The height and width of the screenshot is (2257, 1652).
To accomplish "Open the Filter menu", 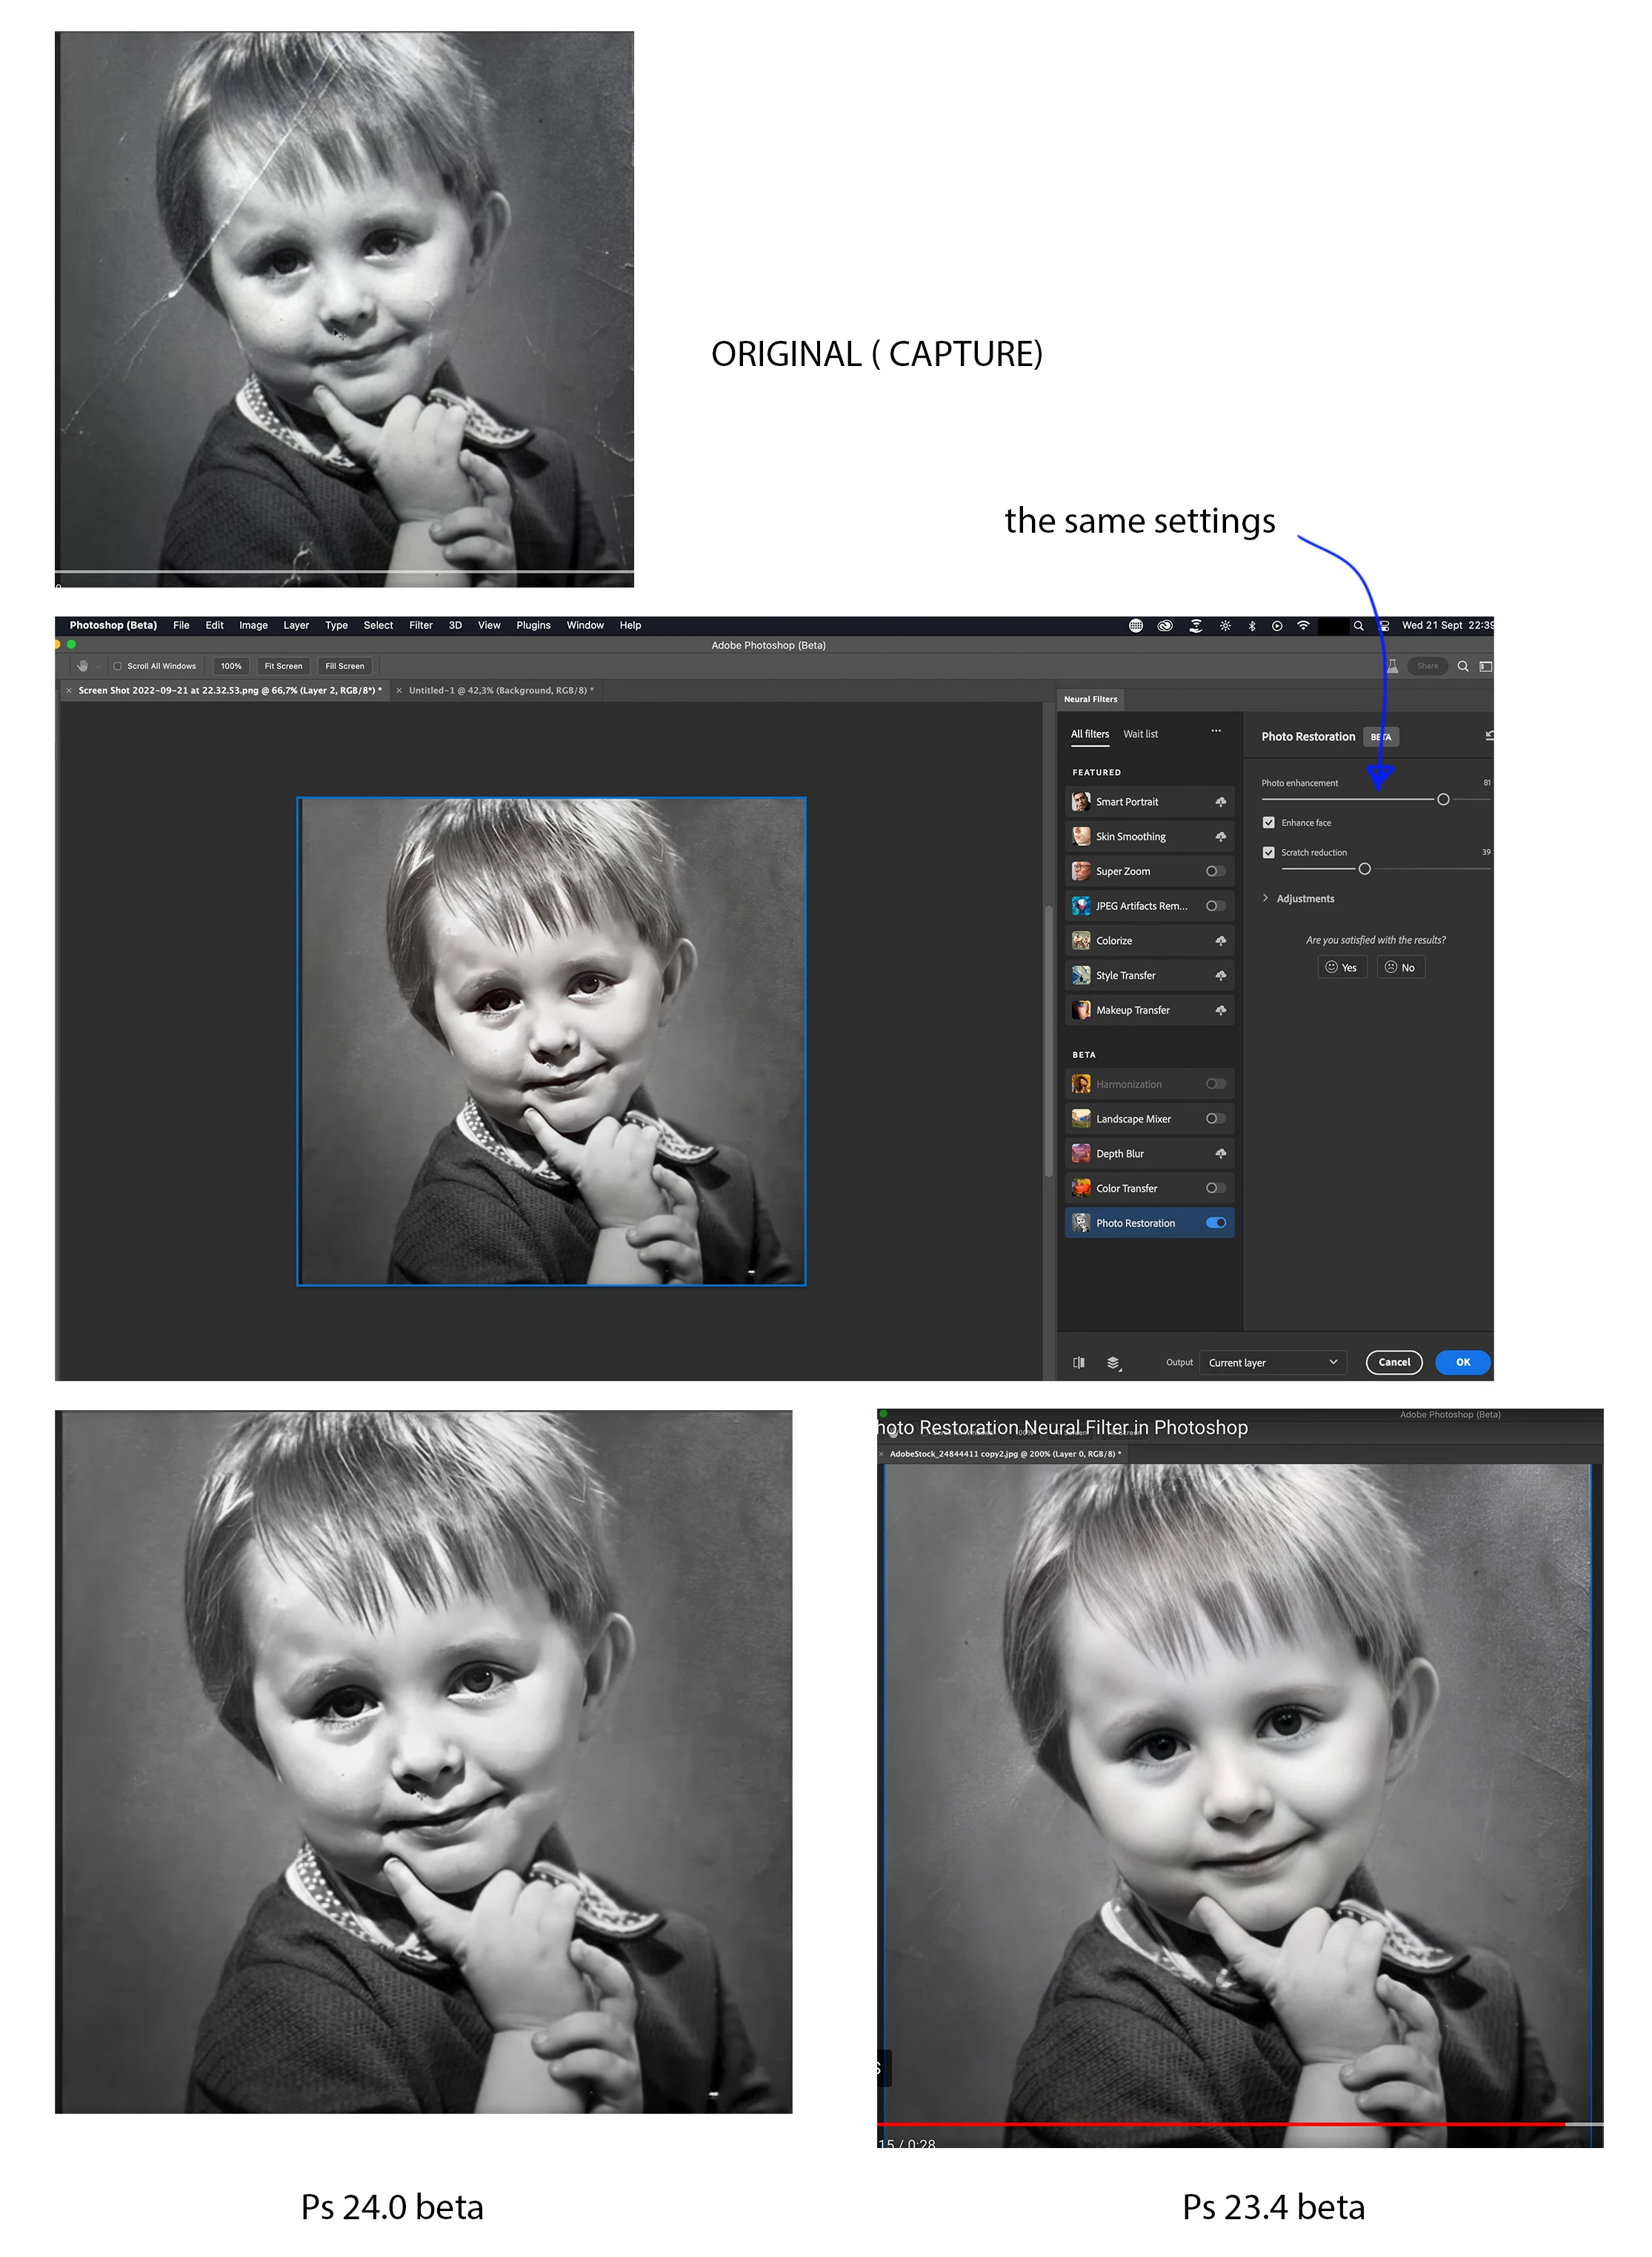I will click(x=420, y=625).
